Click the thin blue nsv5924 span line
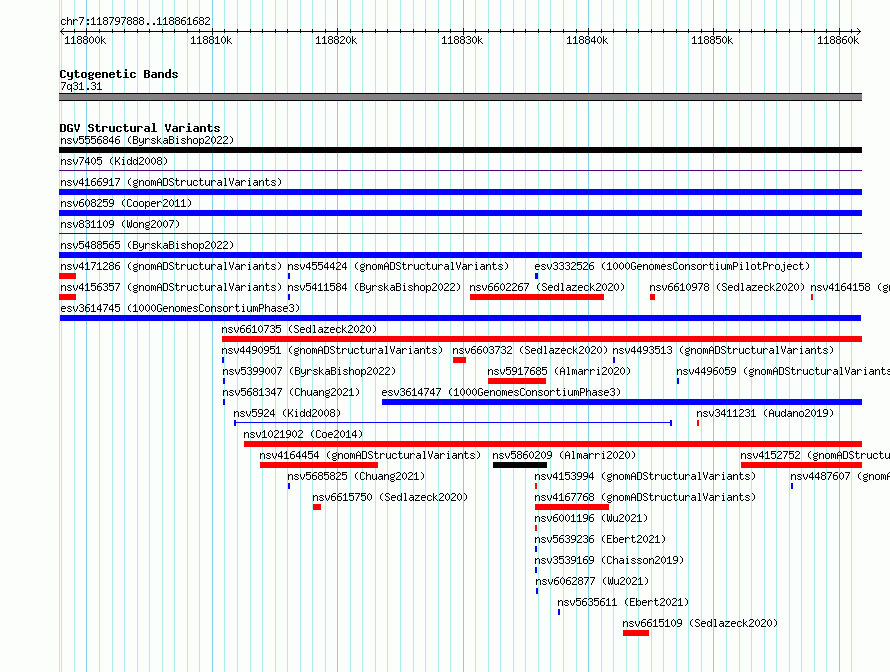 (453, 423)
